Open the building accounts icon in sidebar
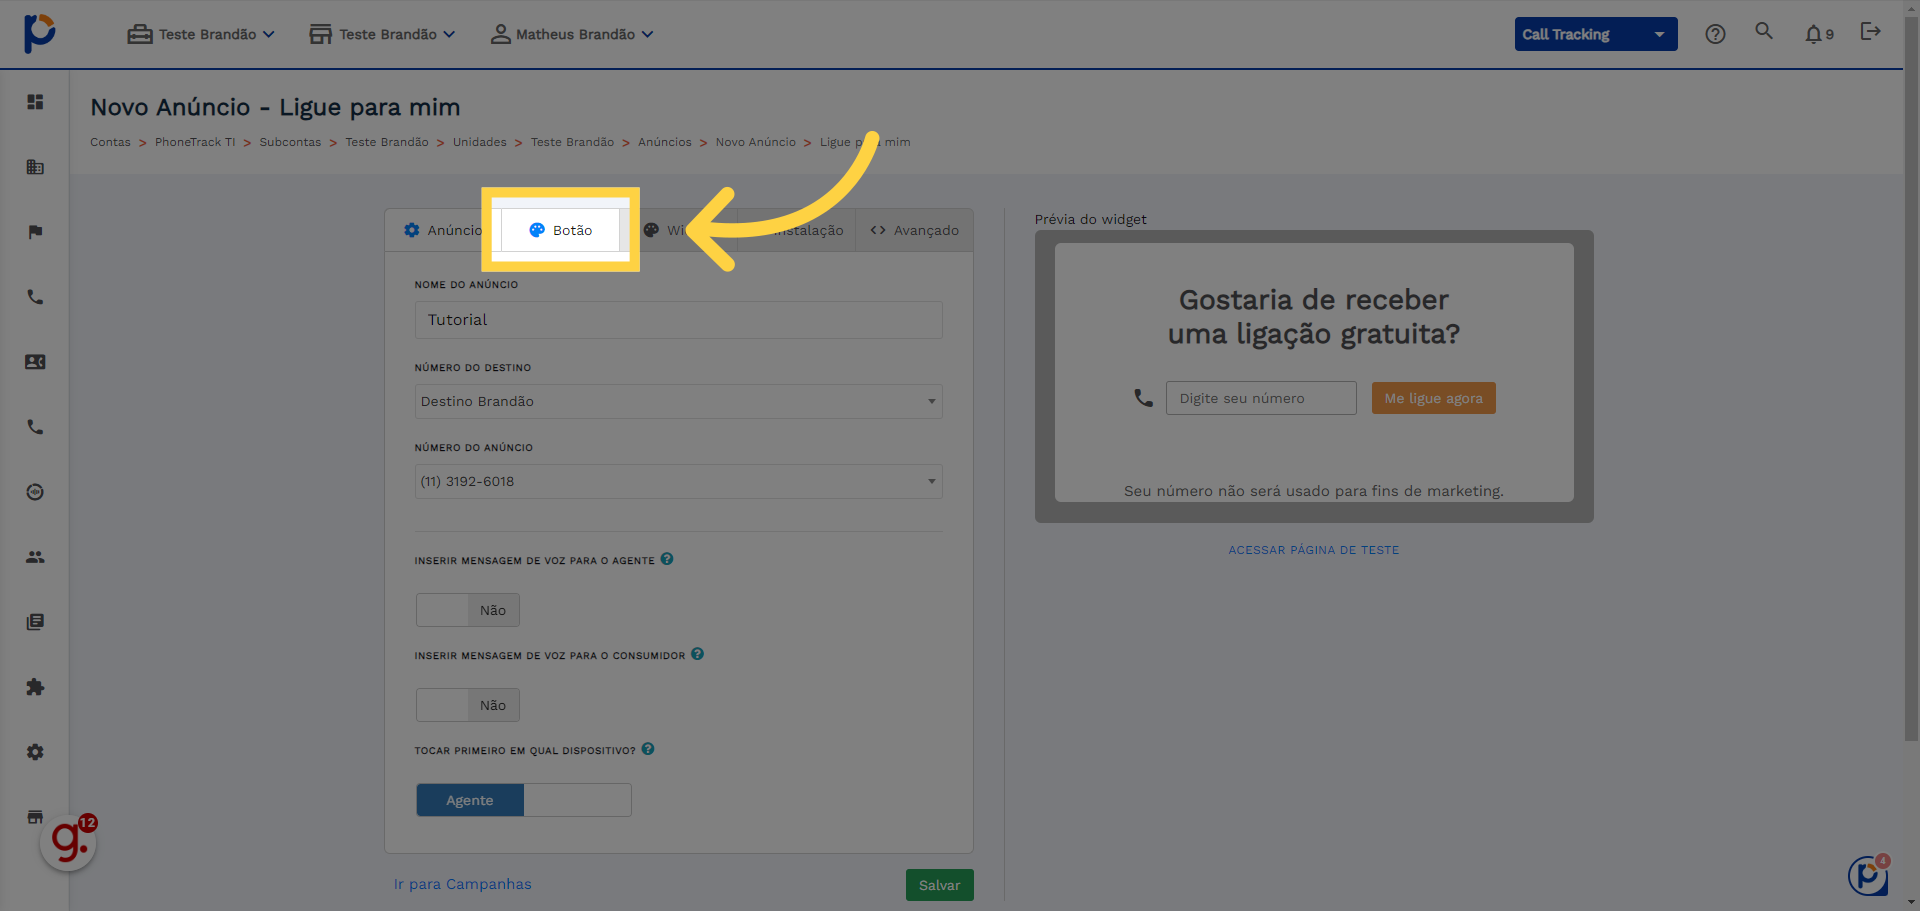This screenshot has width=1920, height=911. click(35, 167)
